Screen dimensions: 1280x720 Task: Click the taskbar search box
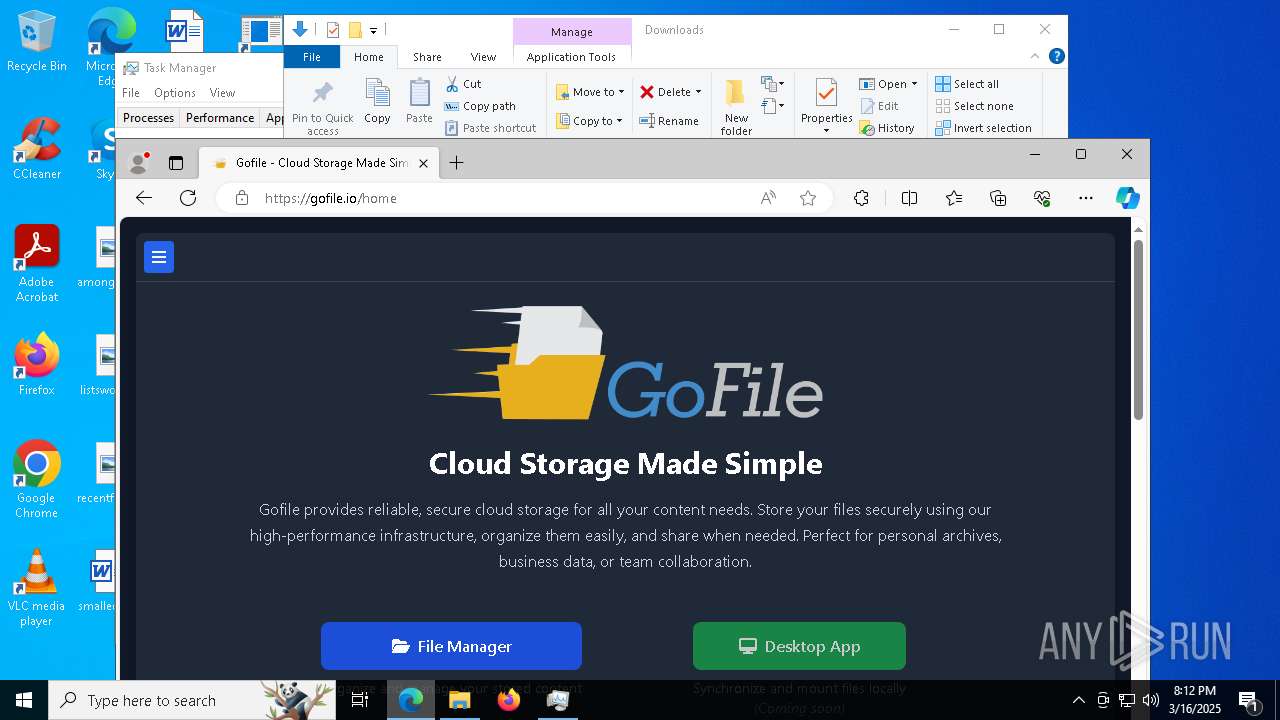(x=192, y=700)
